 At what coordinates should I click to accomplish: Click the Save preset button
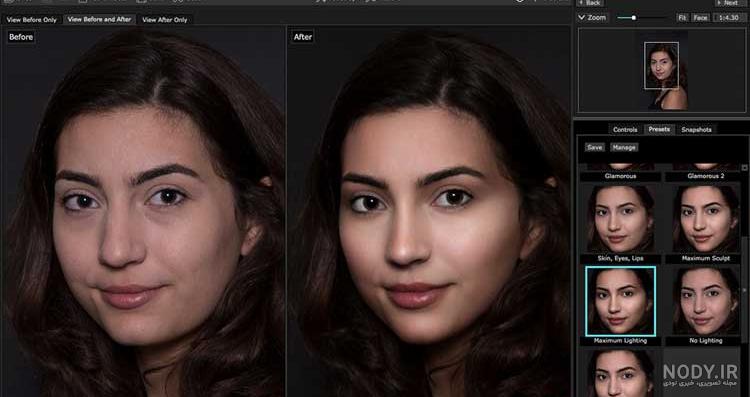595,148
